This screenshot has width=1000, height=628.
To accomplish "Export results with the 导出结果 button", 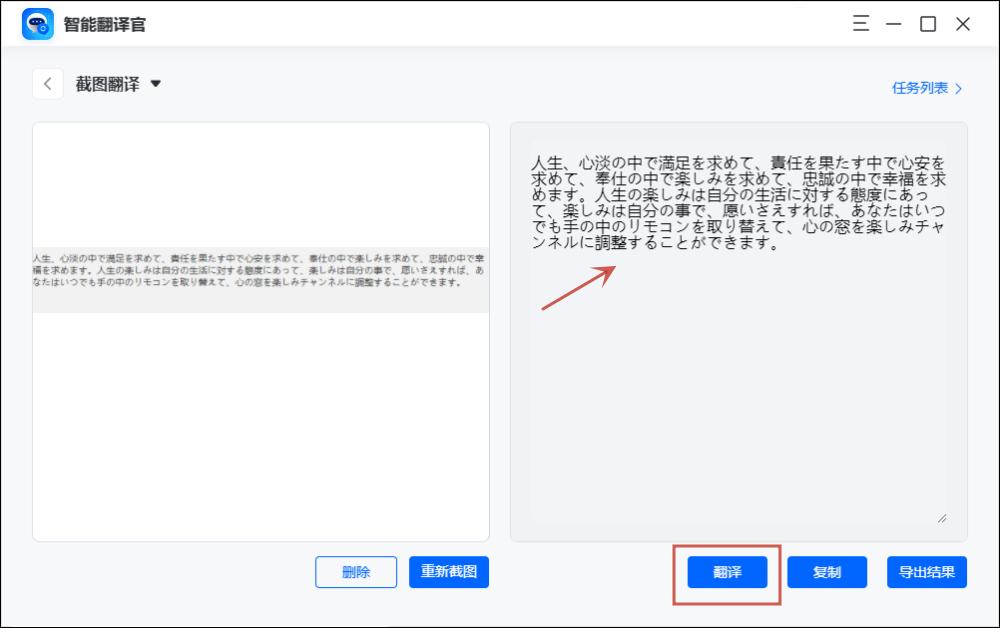I will 926,572.
